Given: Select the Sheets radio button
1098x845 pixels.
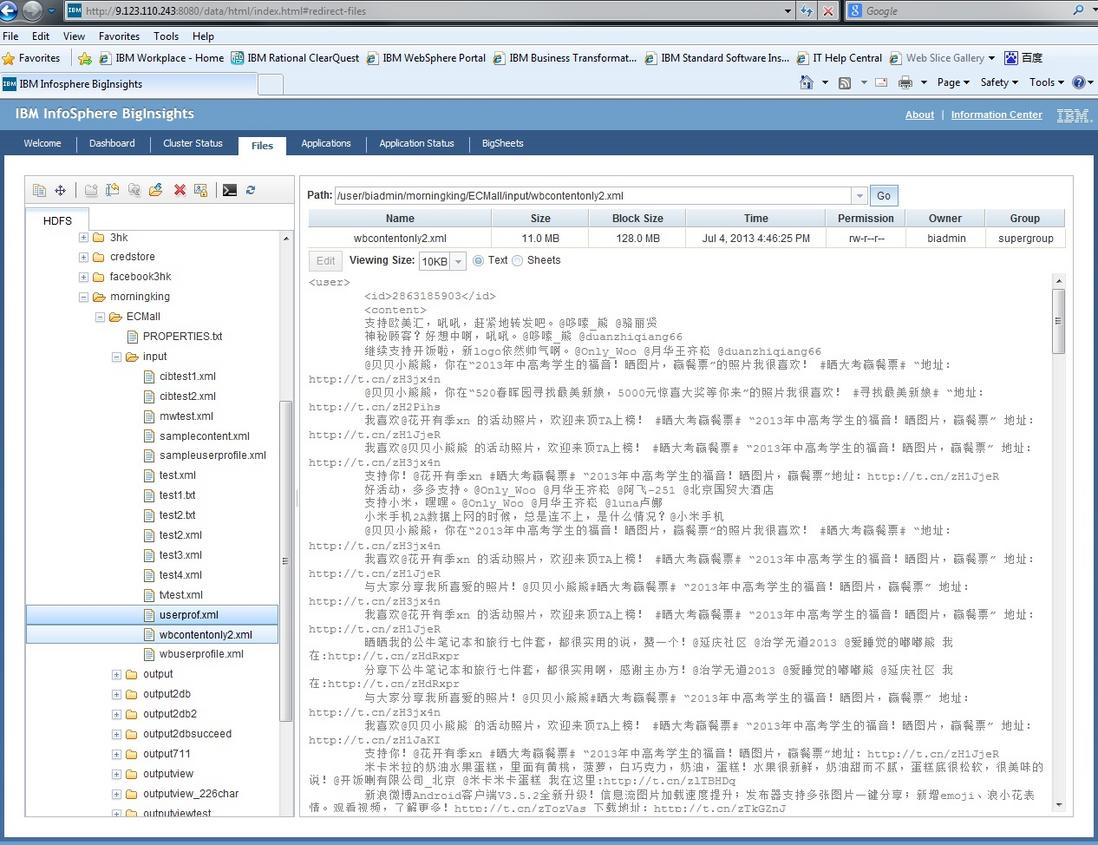Looking at the screenshot, I should tap(517, 260).
